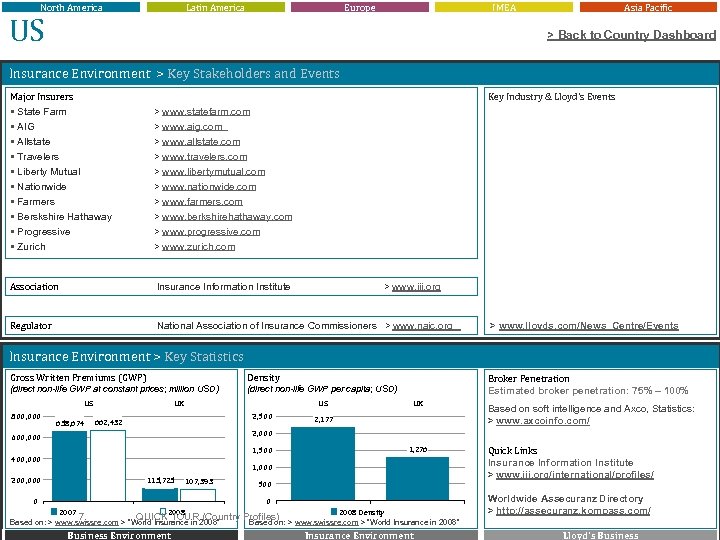Click the Berkshire Hathaway insurer name

click(65, 217)
